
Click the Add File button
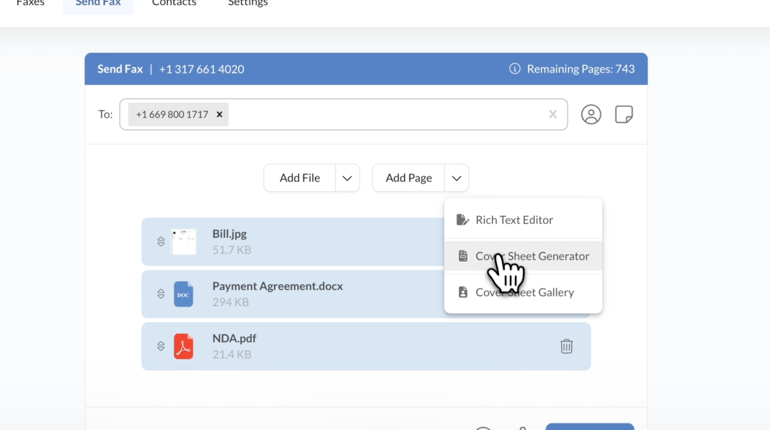(x=300, y=178)
